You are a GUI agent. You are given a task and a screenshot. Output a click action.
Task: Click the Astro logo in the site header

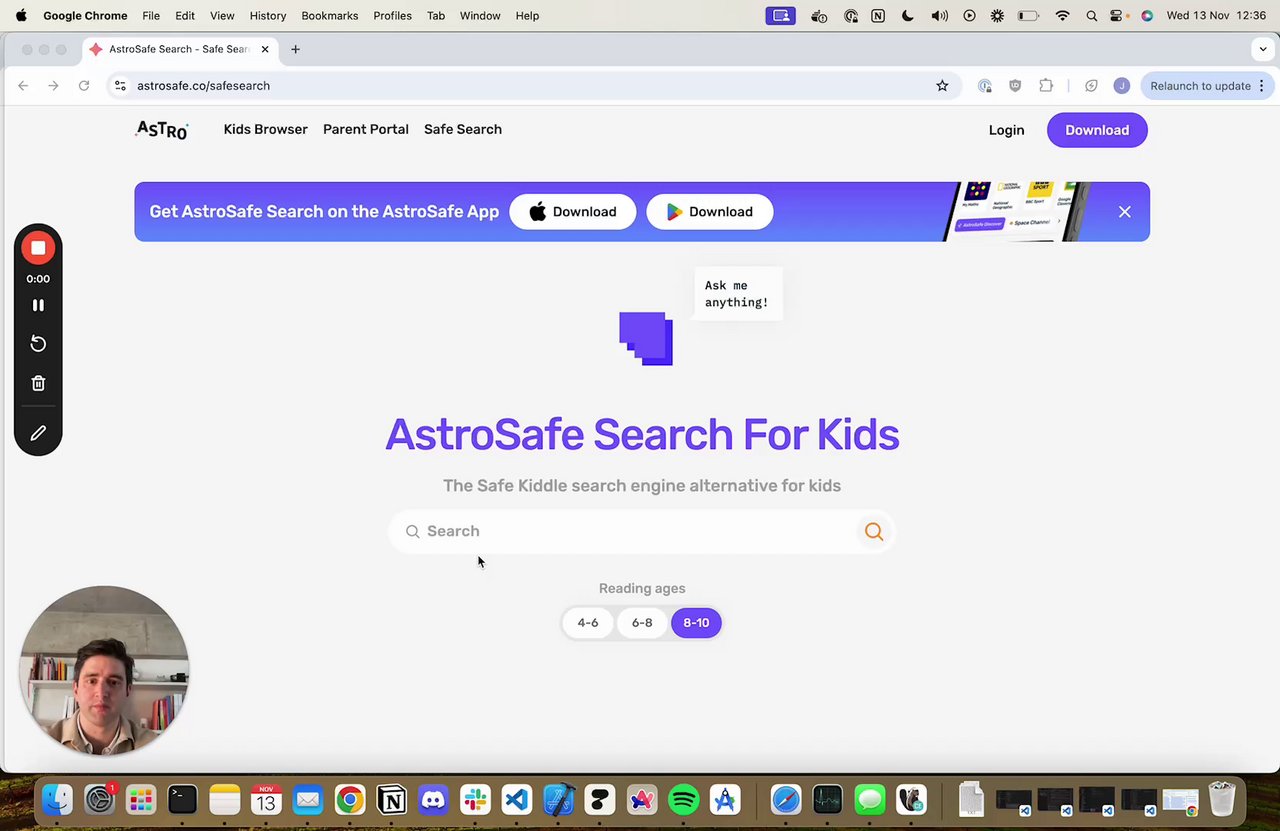162,130
